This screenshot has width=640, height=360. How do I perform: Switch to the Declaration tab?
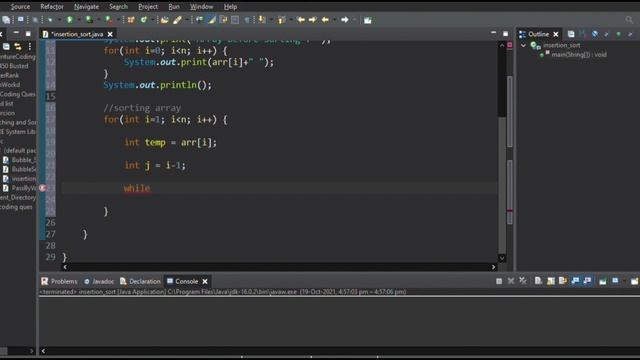[x=140, y=282]
